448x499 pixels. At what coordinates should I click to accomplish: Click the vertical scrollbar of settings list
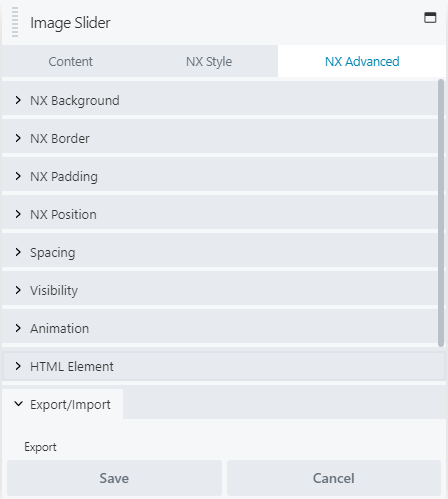(441, 213)
